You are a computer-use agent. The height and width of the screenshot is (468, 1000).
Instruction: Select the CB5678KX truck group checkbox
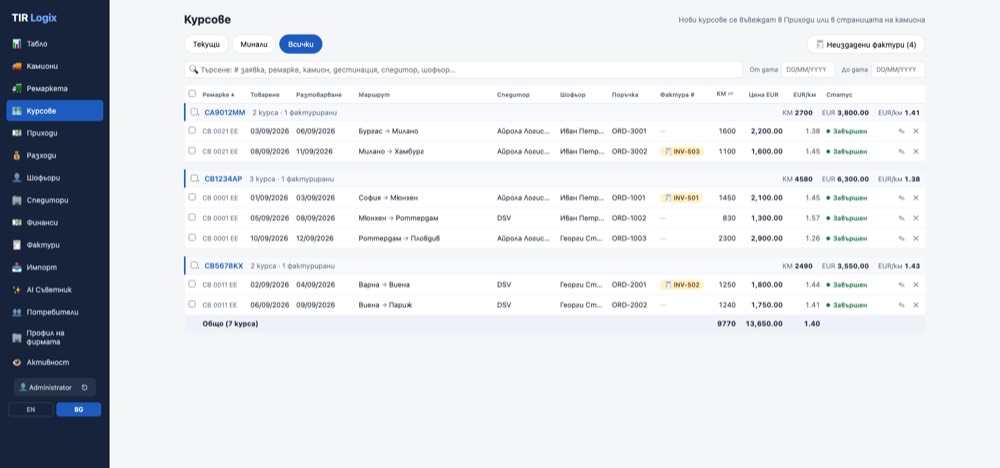pyautogui.click(x=195, y=265)
